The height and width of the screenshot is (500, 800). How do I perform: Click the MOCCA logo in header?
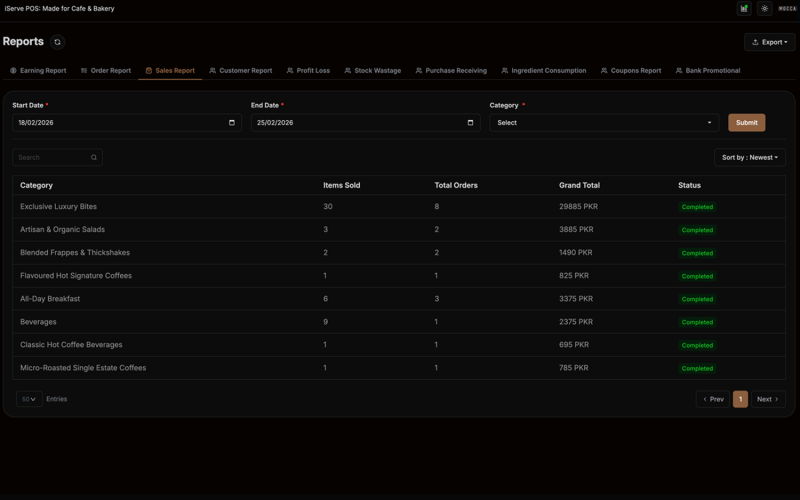tap(788, 9)
